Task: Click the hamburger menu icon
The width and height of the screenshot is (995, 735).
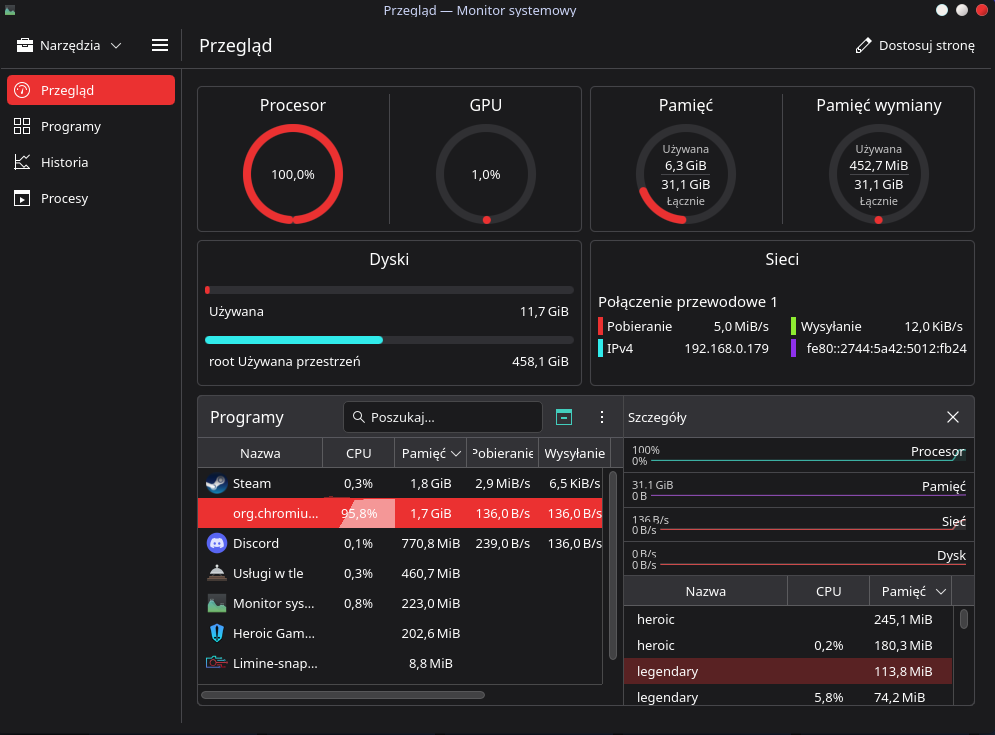Action: point(160,46)
